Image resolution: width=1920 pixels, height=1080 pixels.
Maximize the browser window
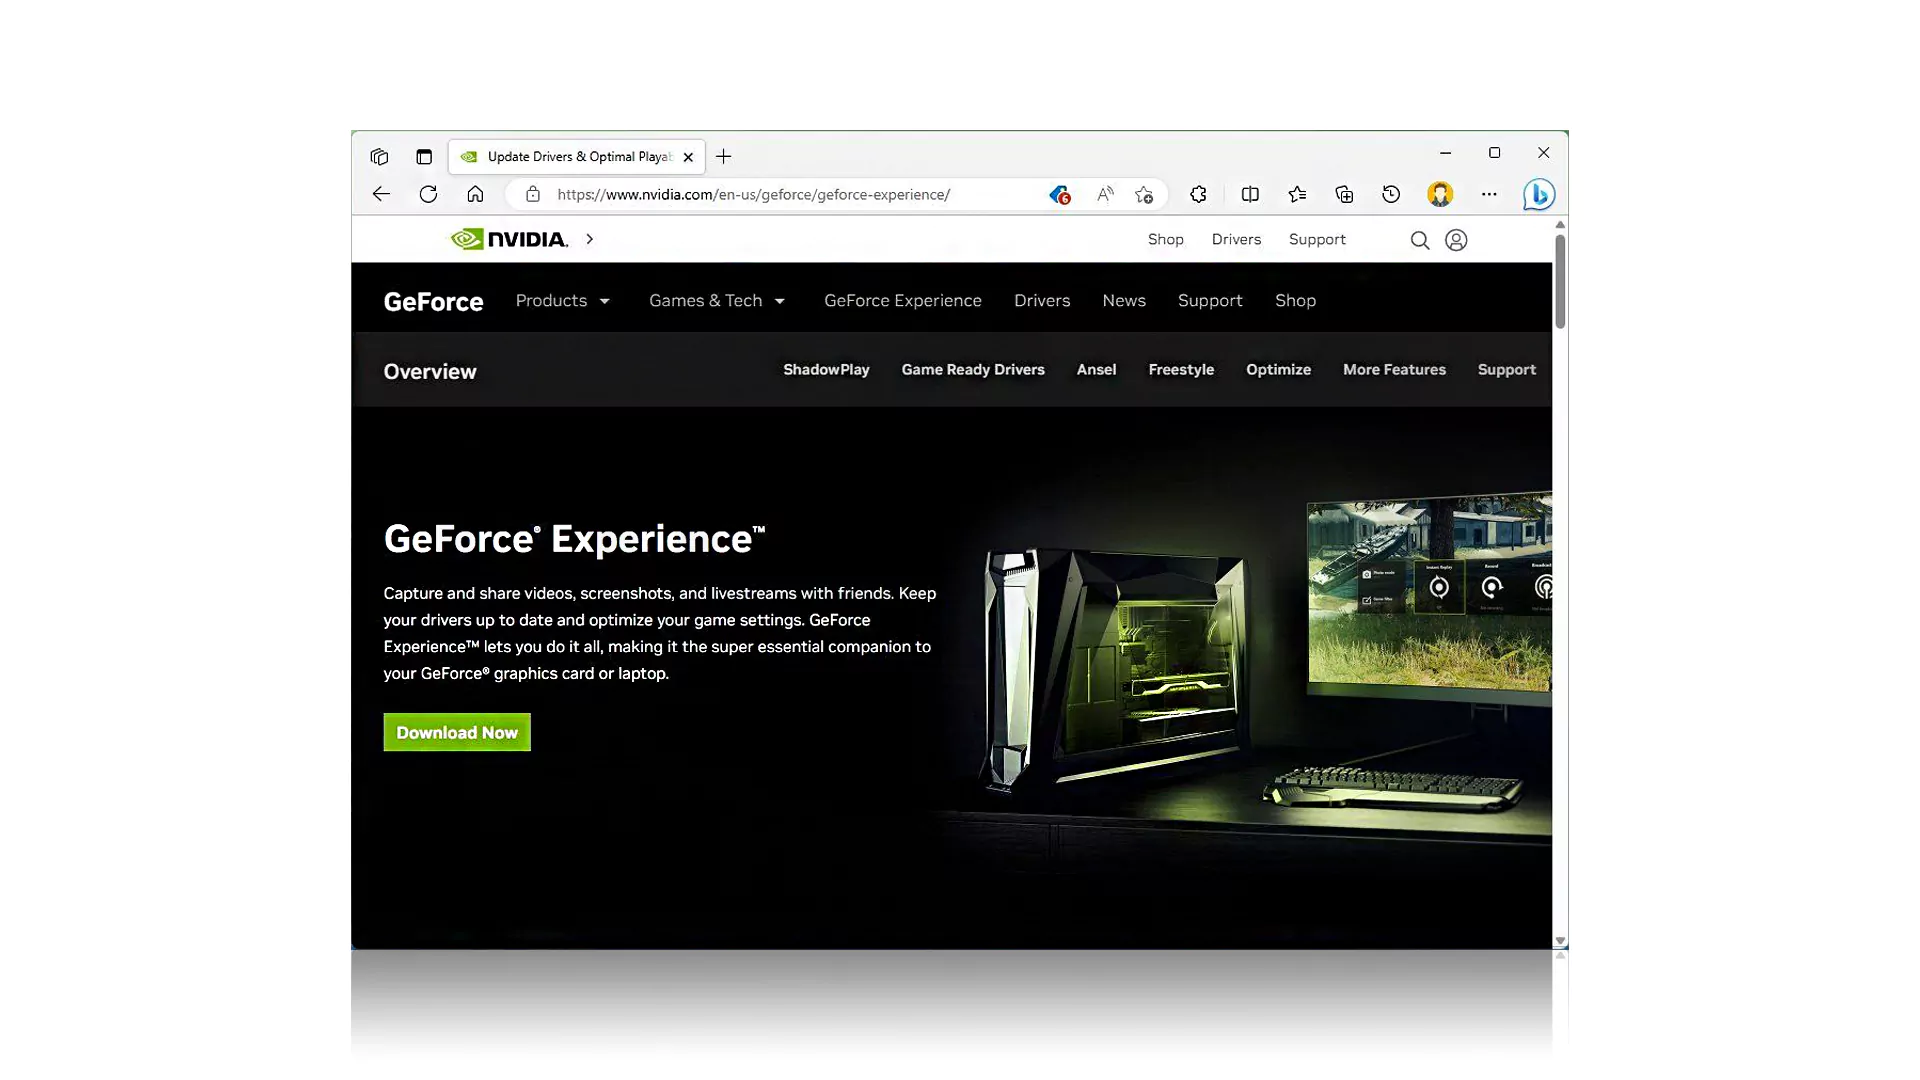[1494, 153]
